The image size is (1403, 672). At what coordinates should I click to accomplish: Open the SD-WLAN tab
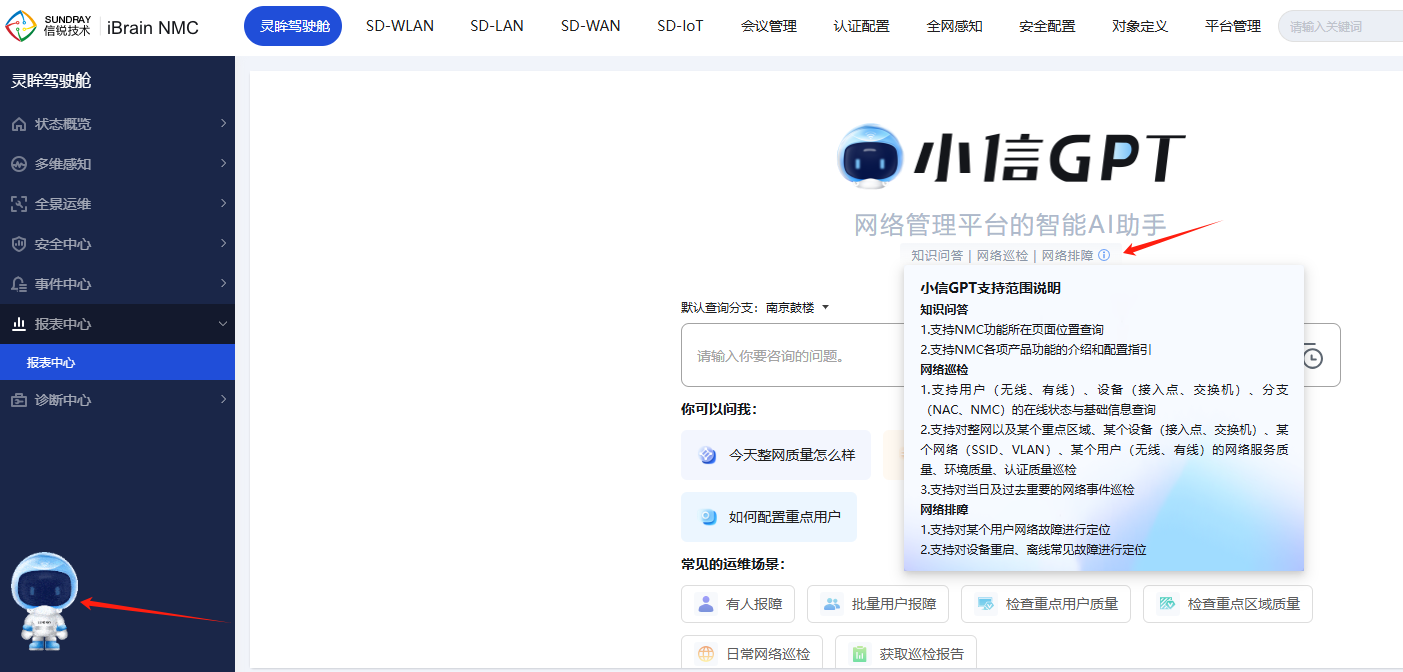[400, 26]
